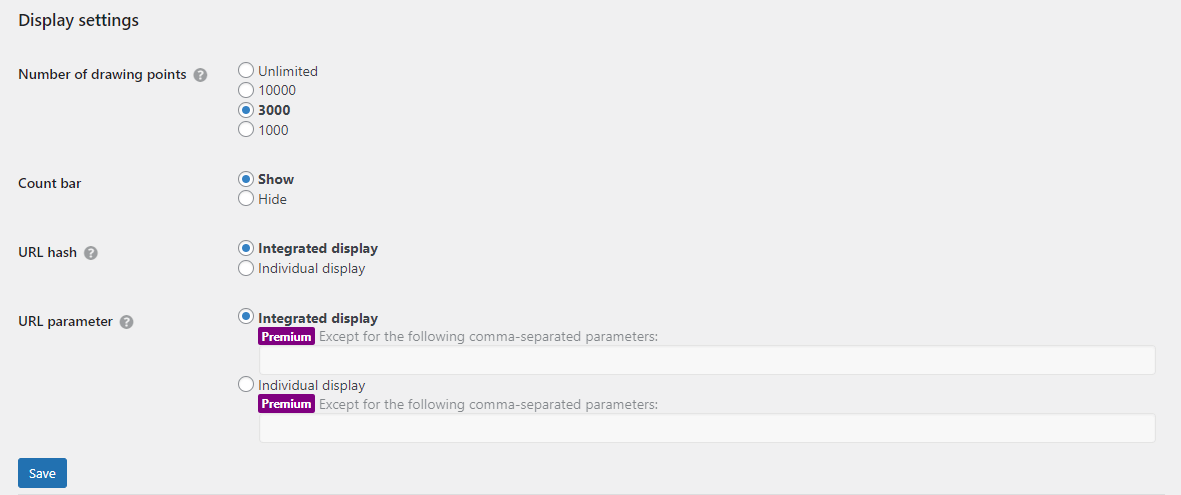
Task: Choose Individual display for URL parameter
Action: click(x=246, y=384)
